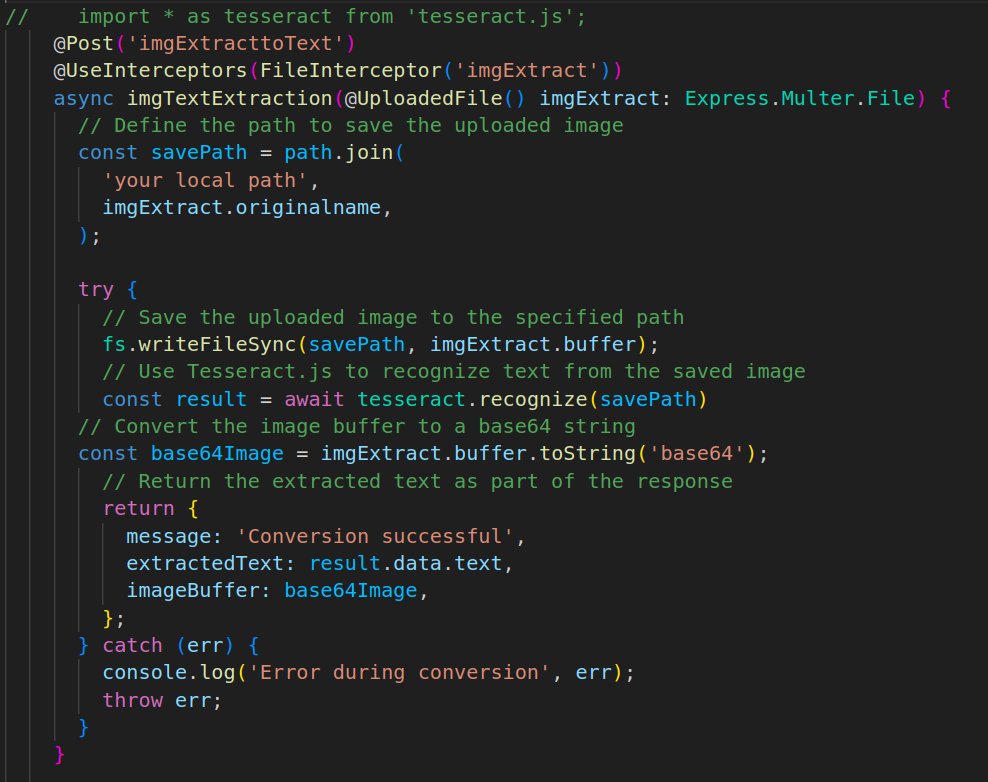
Task: Click the 'Use Tesseract.js to recognize' comment
Action: coord(454,371)
